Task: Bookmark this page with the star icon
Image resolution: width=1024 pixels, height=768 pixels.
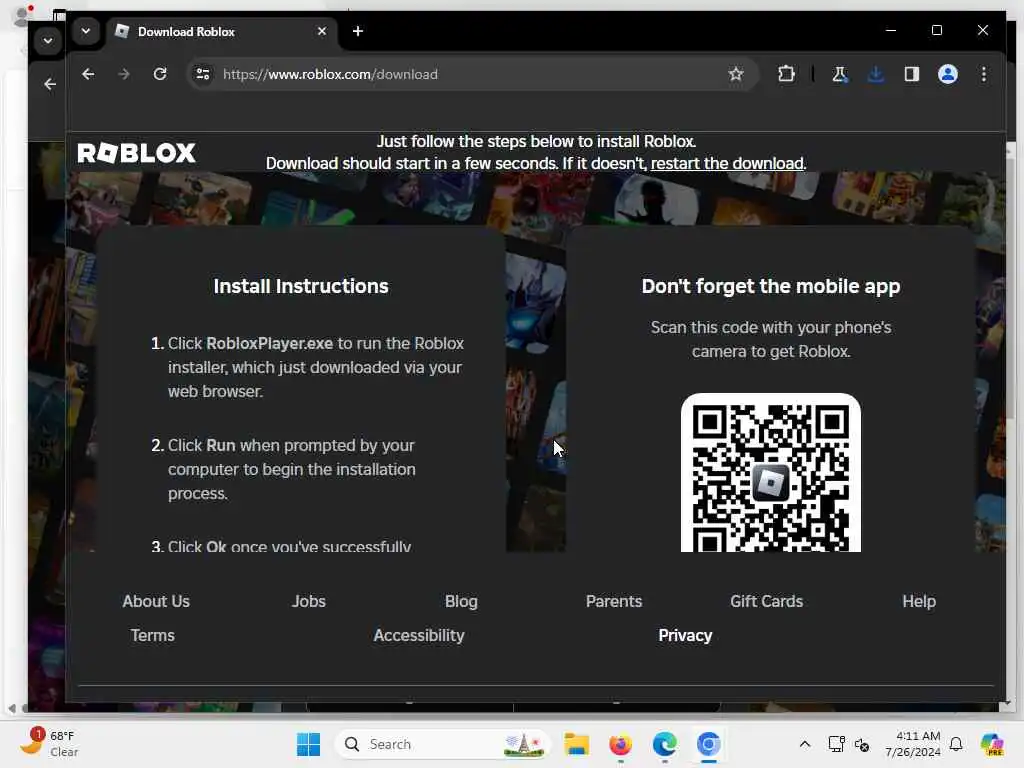Action: [x=736, y=74]
